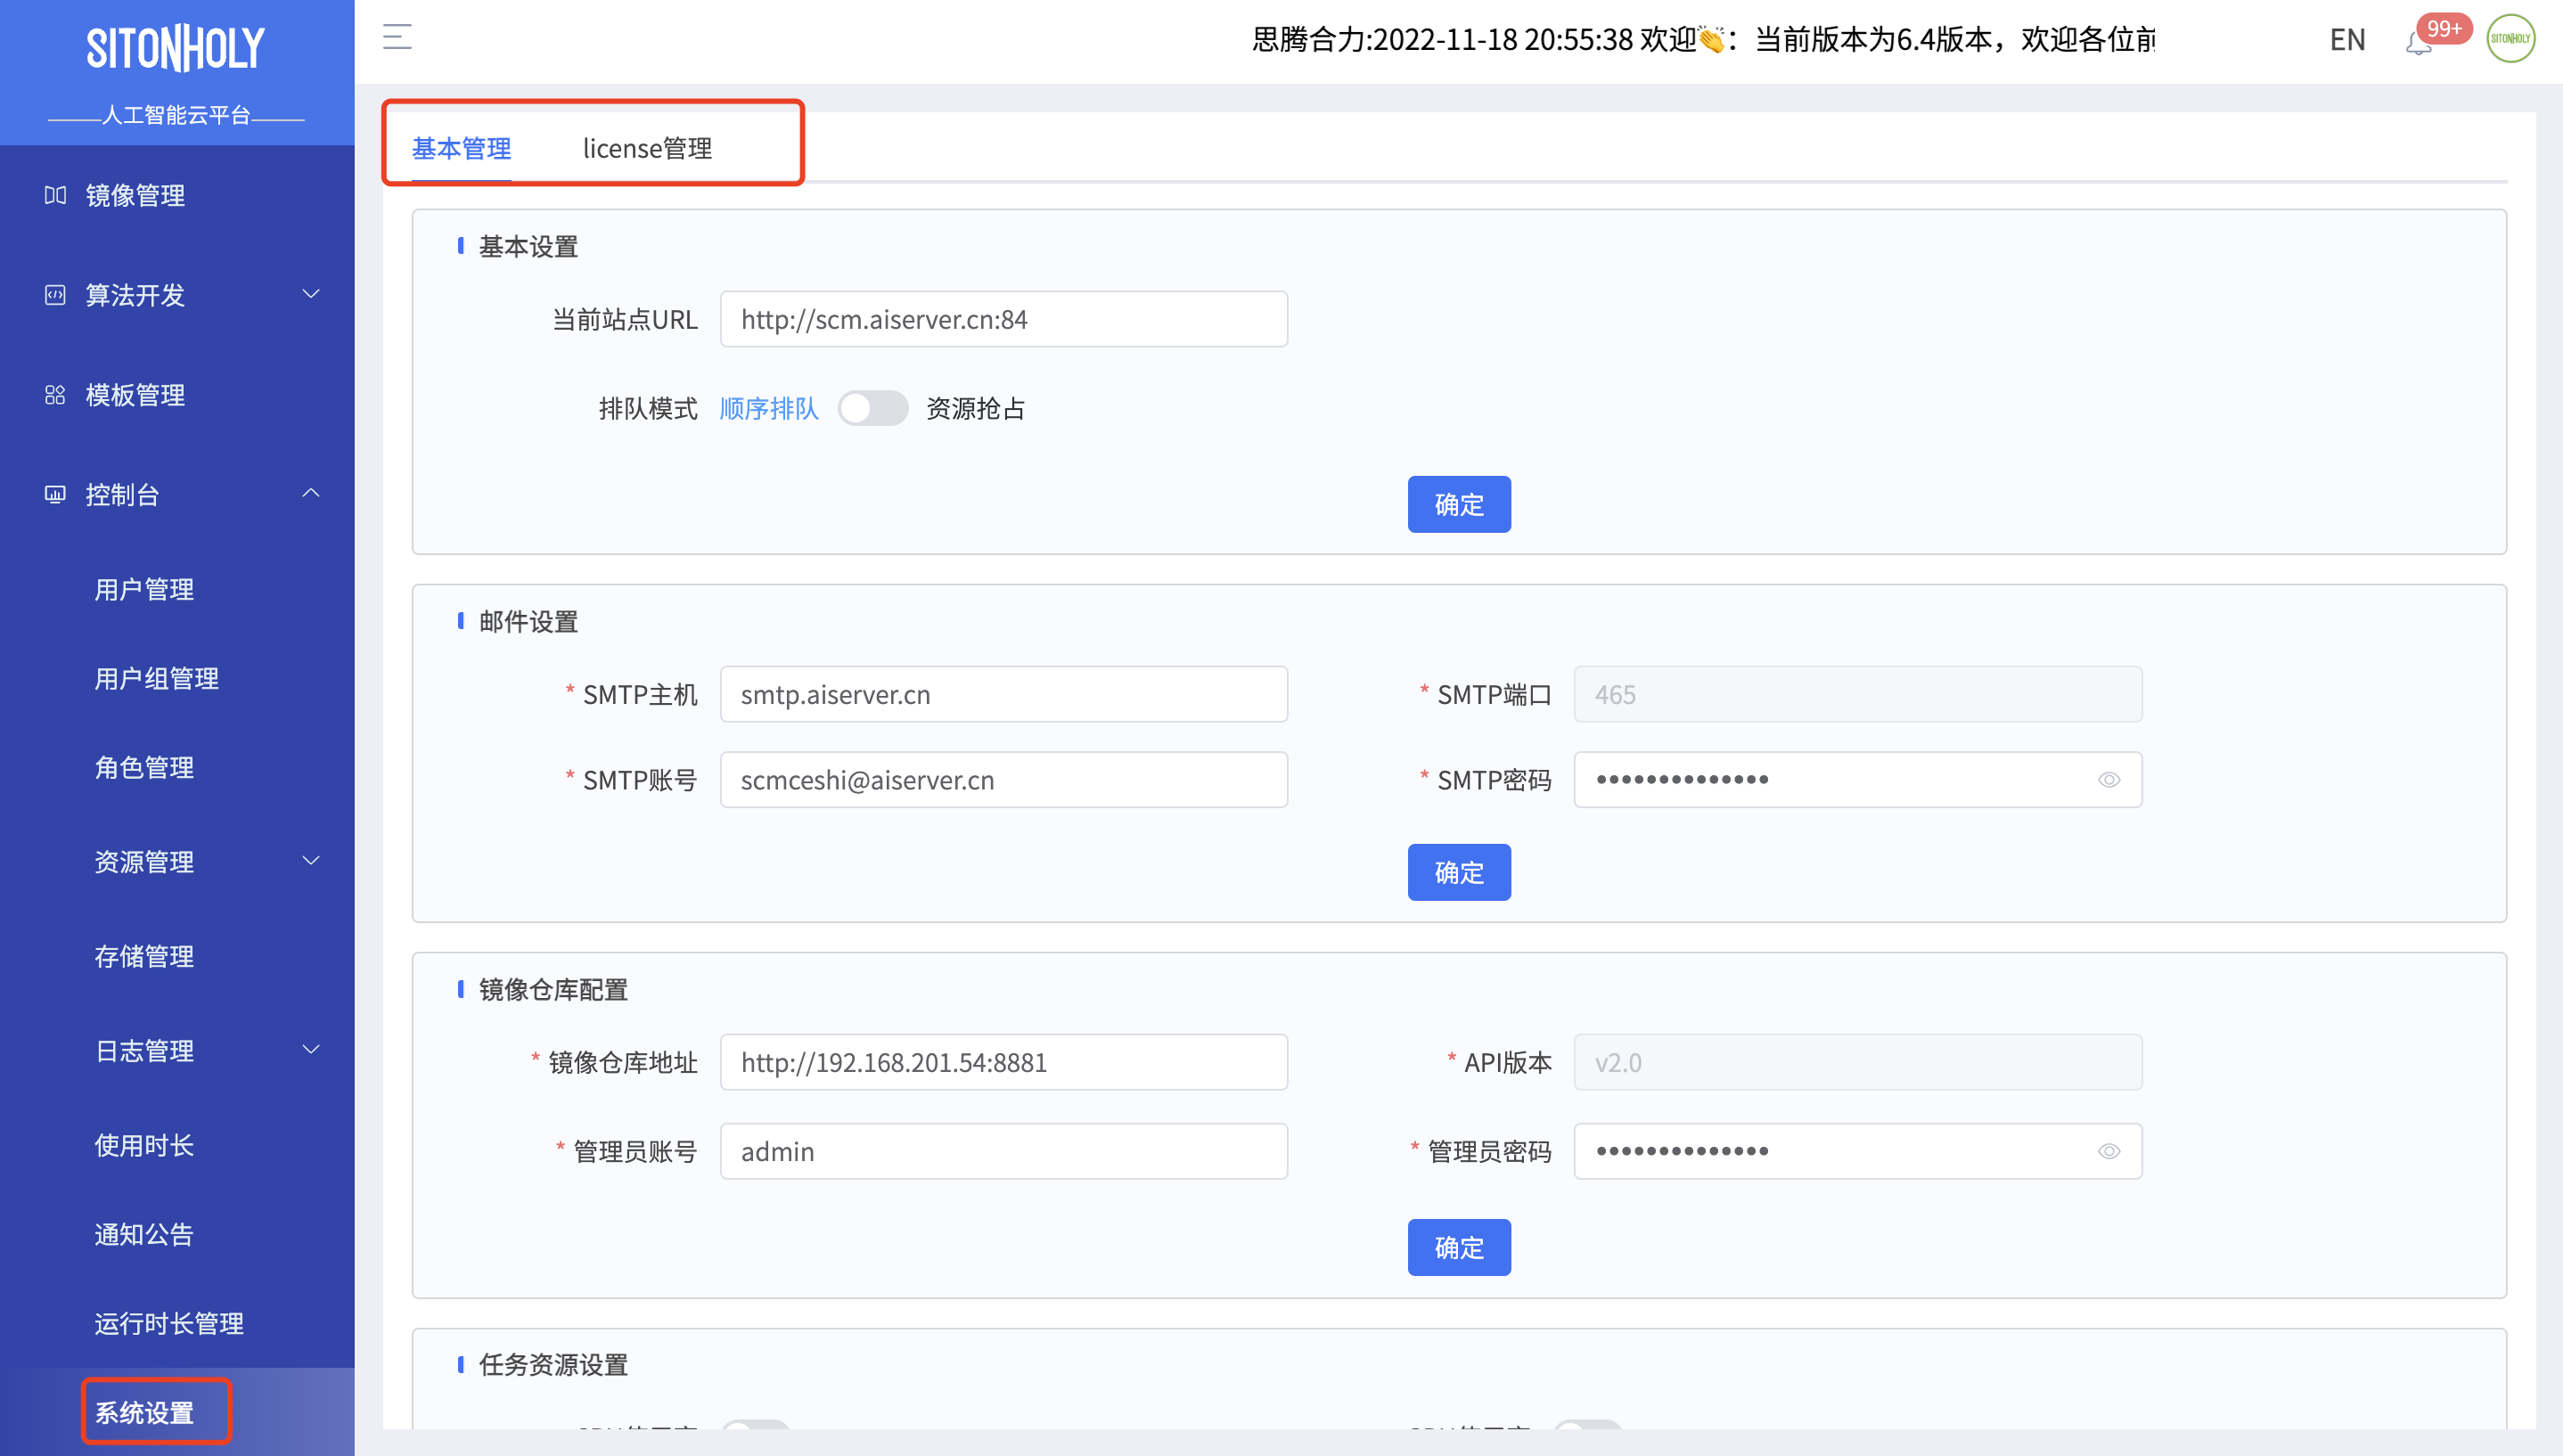Open the SITONHOLY user avatar menu

[x=2510, y=39]
